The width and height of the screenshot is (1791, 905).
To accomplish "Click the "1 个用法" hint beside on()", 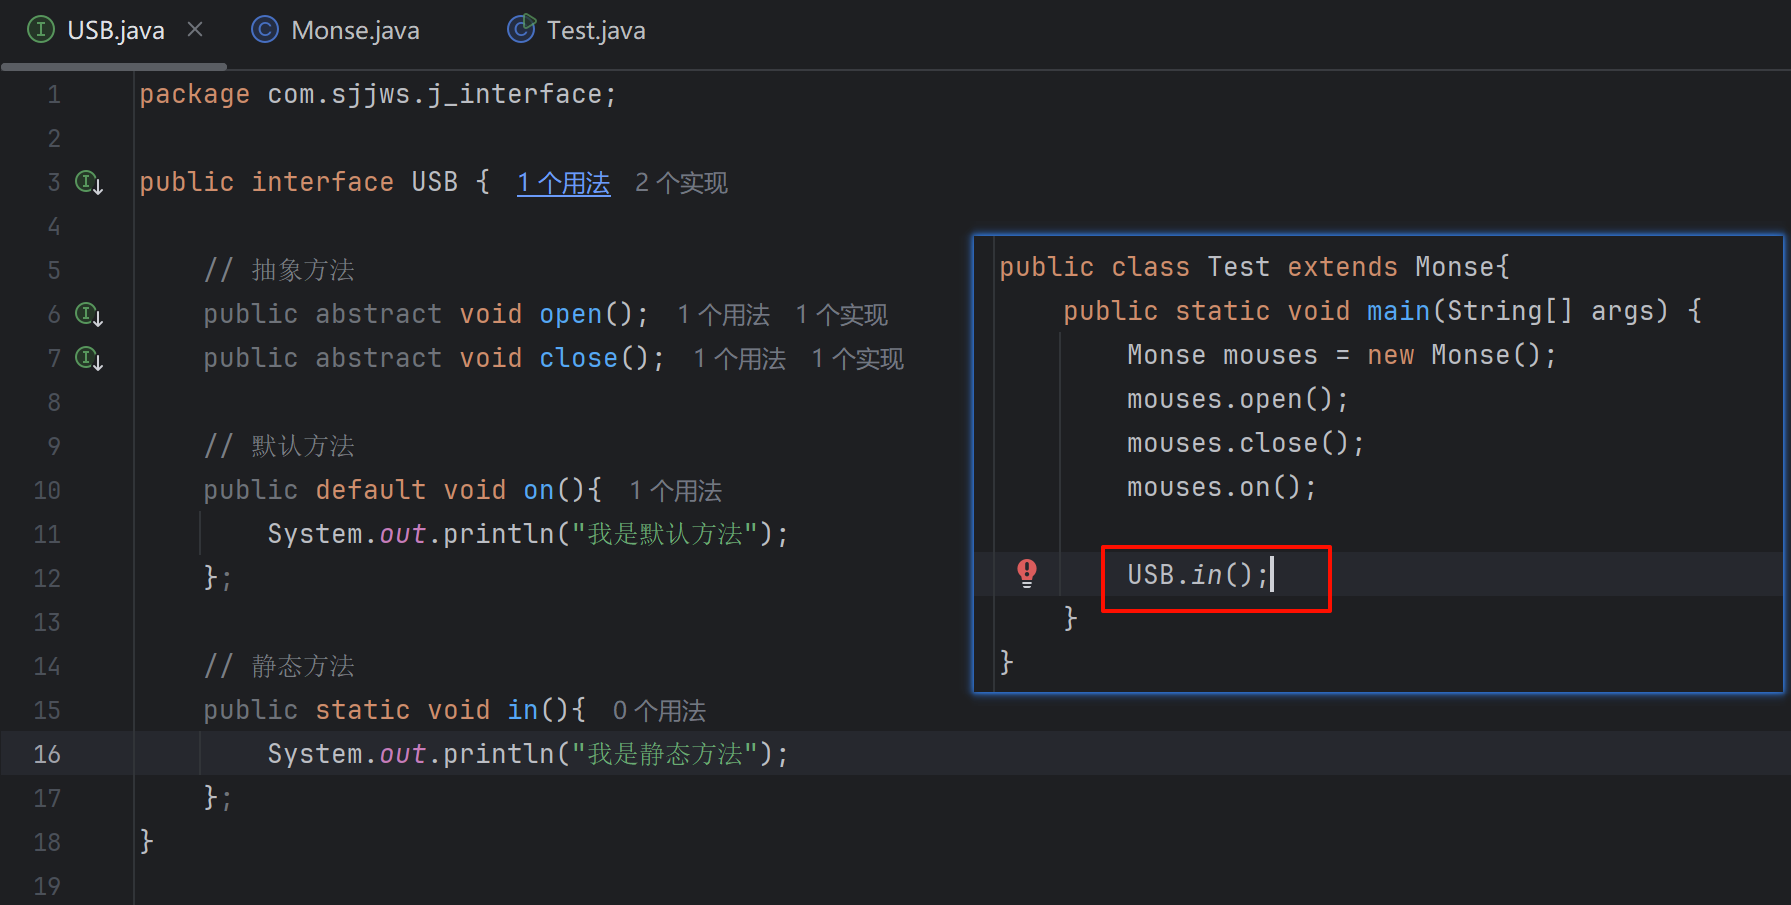I will point(675,491).
